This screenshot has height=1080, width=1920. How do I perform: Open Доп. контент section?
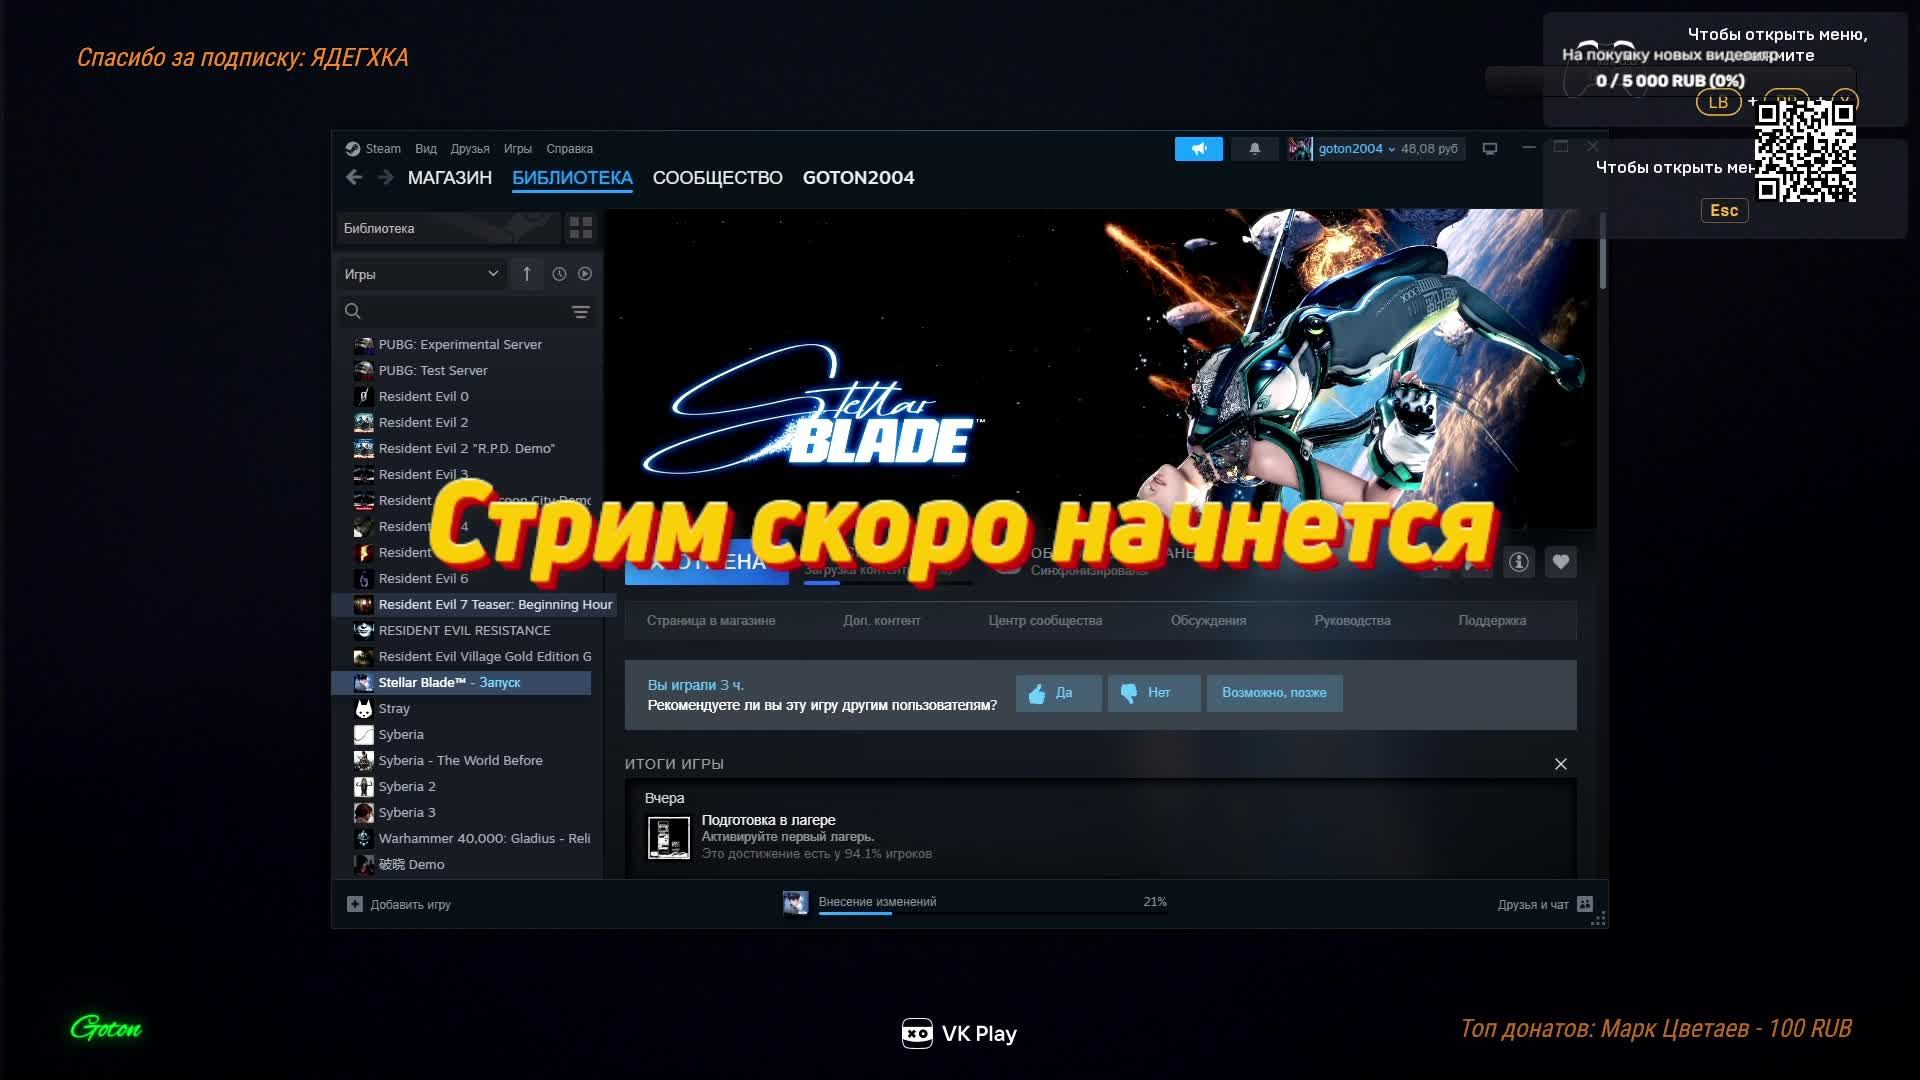[x=882, y=620]
